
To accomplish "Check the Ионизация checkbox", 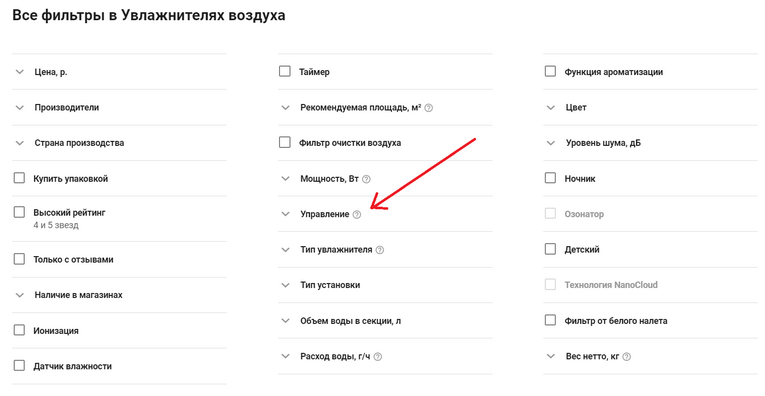I will (19, 330).
